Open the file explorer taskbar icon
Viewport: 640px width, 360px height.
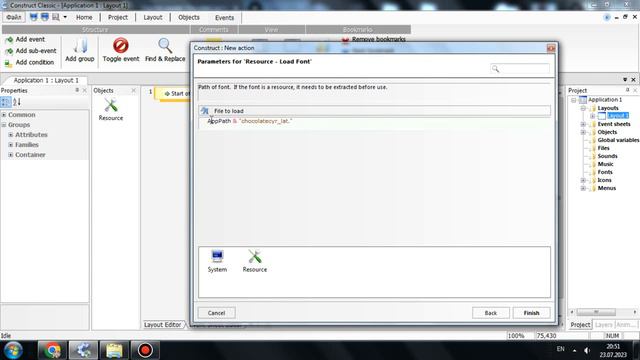point(114,350)
